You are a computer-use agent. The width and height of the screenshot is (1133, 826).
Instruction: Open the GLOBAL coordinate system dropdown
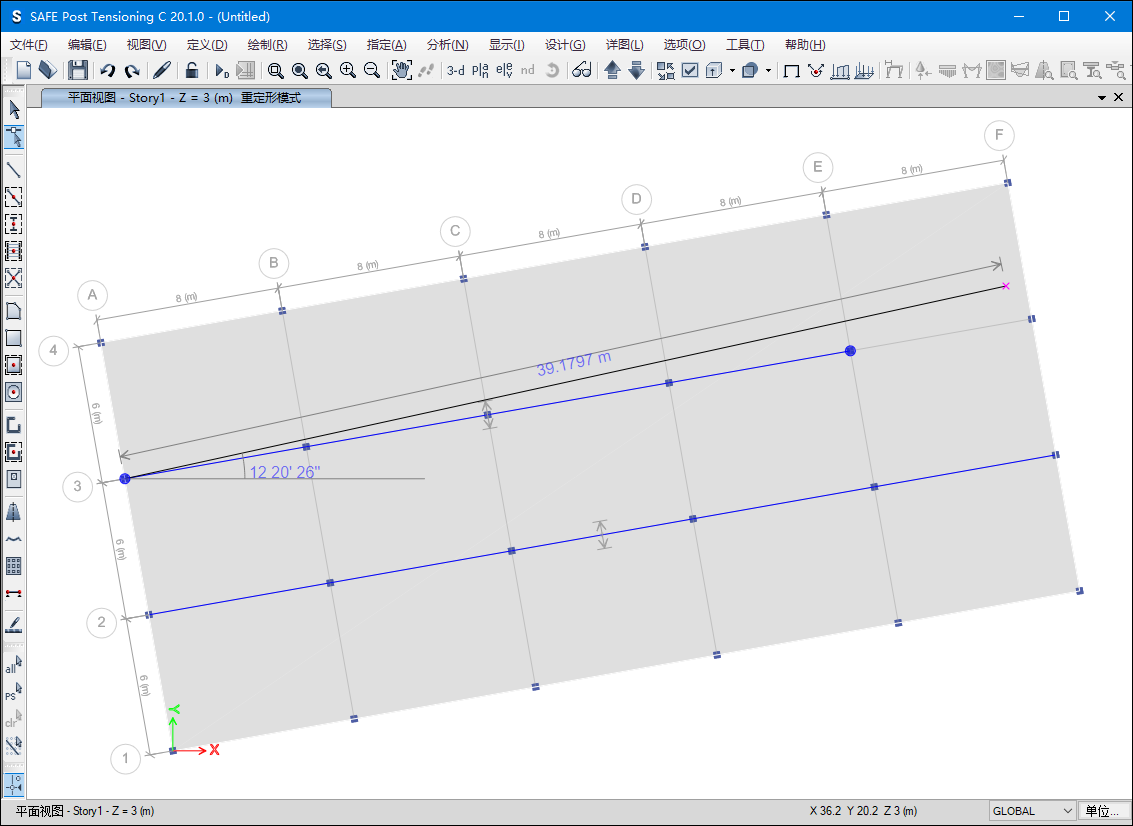[1033, 811]
